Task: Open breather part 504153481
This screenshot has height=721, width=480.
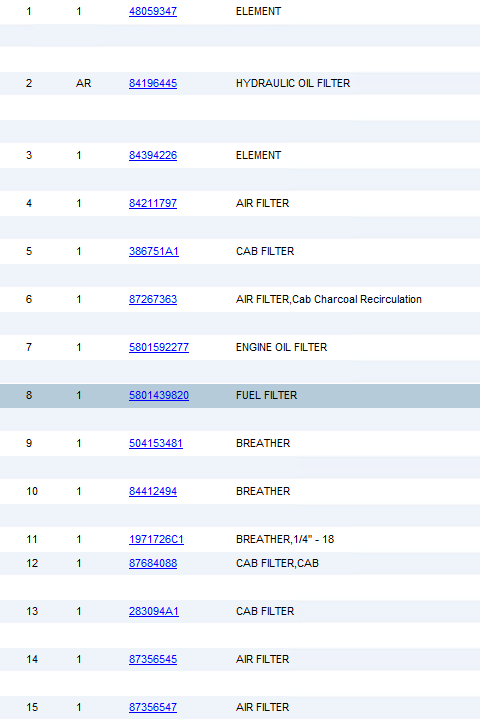Action: pyautogui.click(x=156, y=443)
